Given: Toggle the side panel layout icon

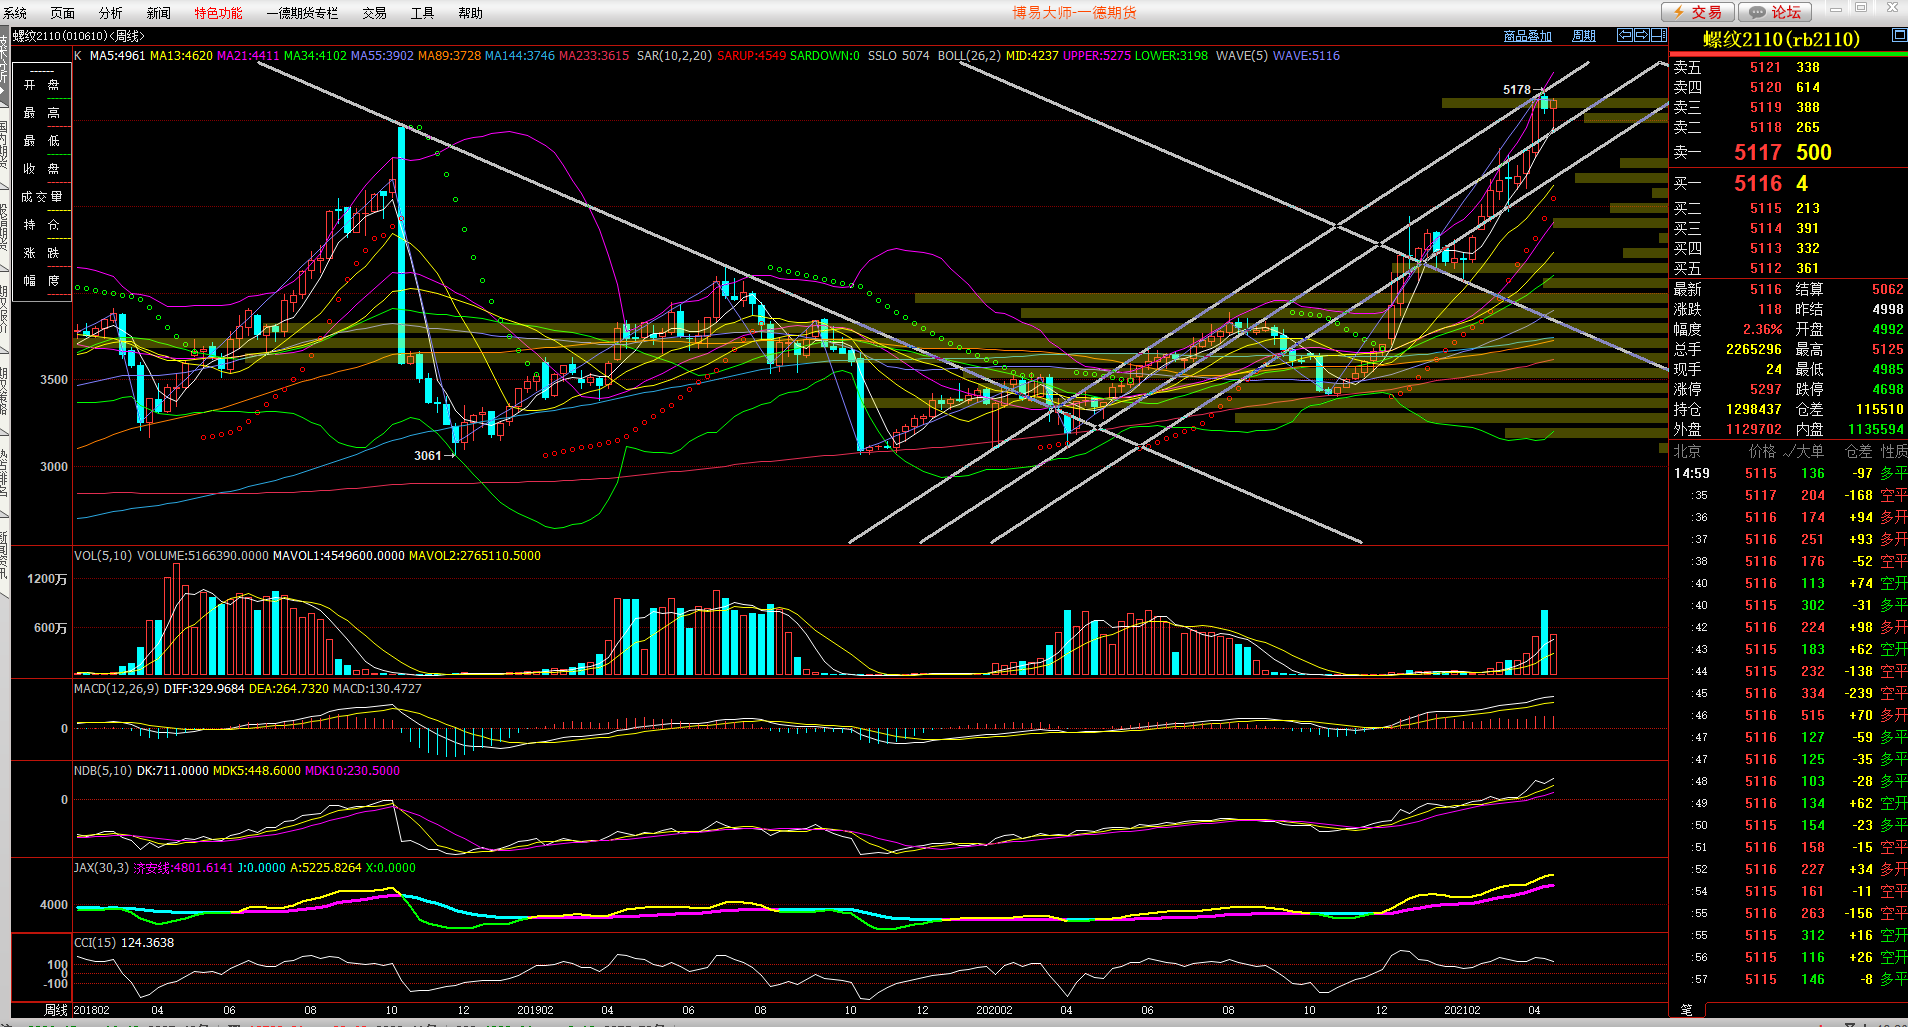Looking at the screenshot, I should [x=1658, y=35].
